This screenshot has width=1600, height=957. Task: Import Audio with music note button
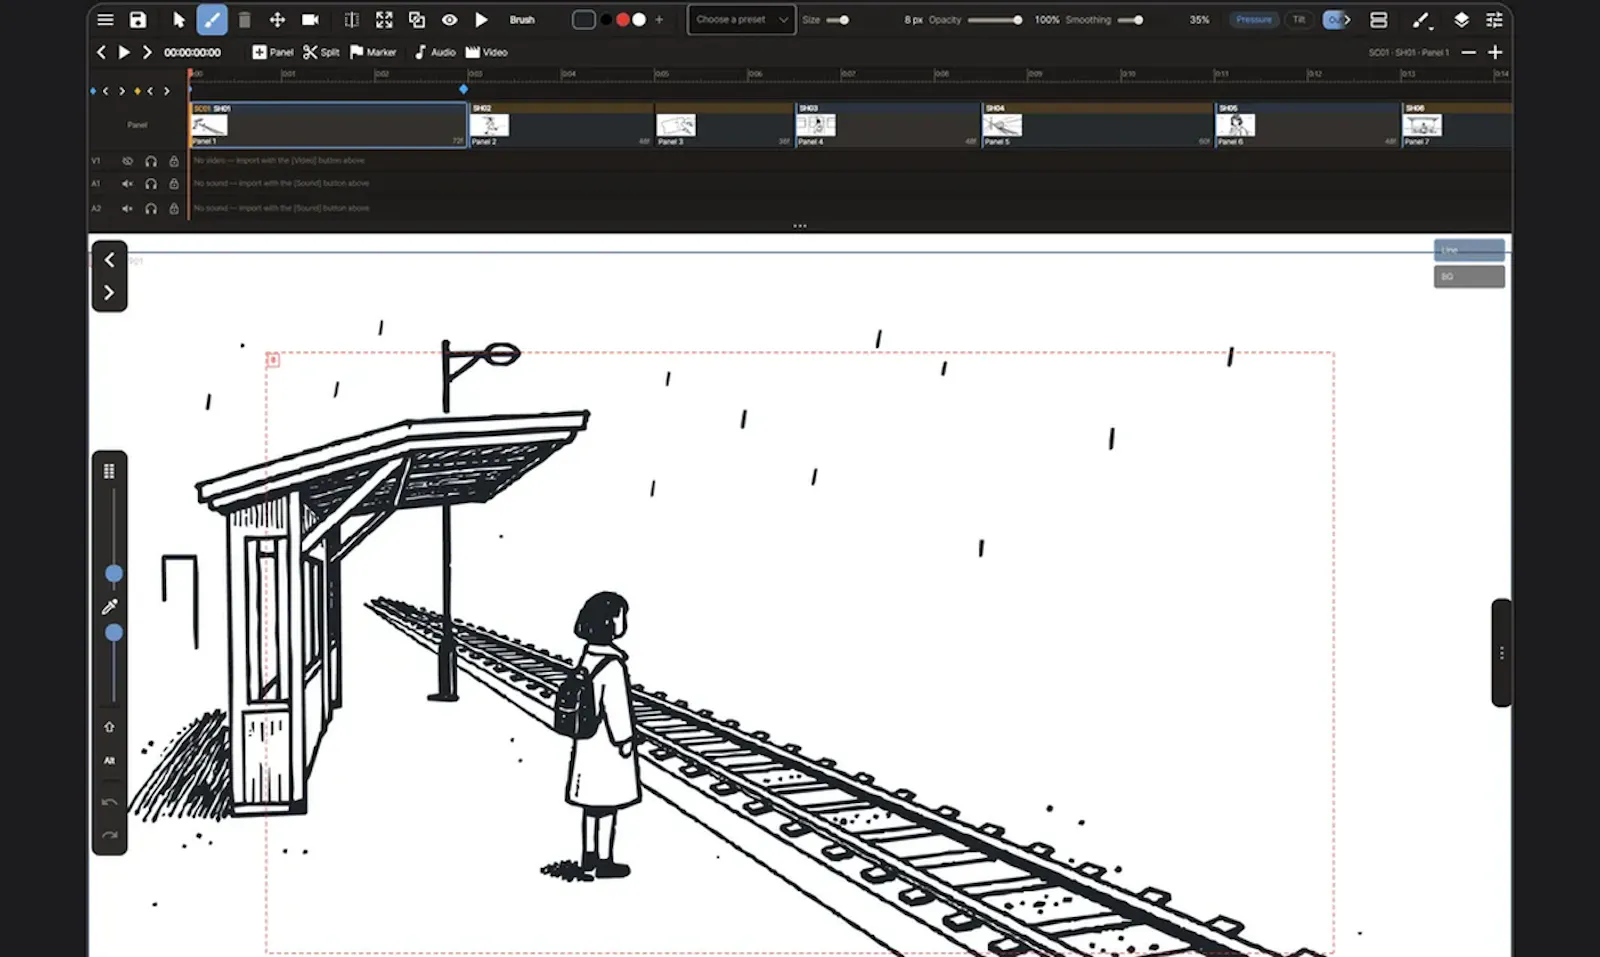coord(435,52)
